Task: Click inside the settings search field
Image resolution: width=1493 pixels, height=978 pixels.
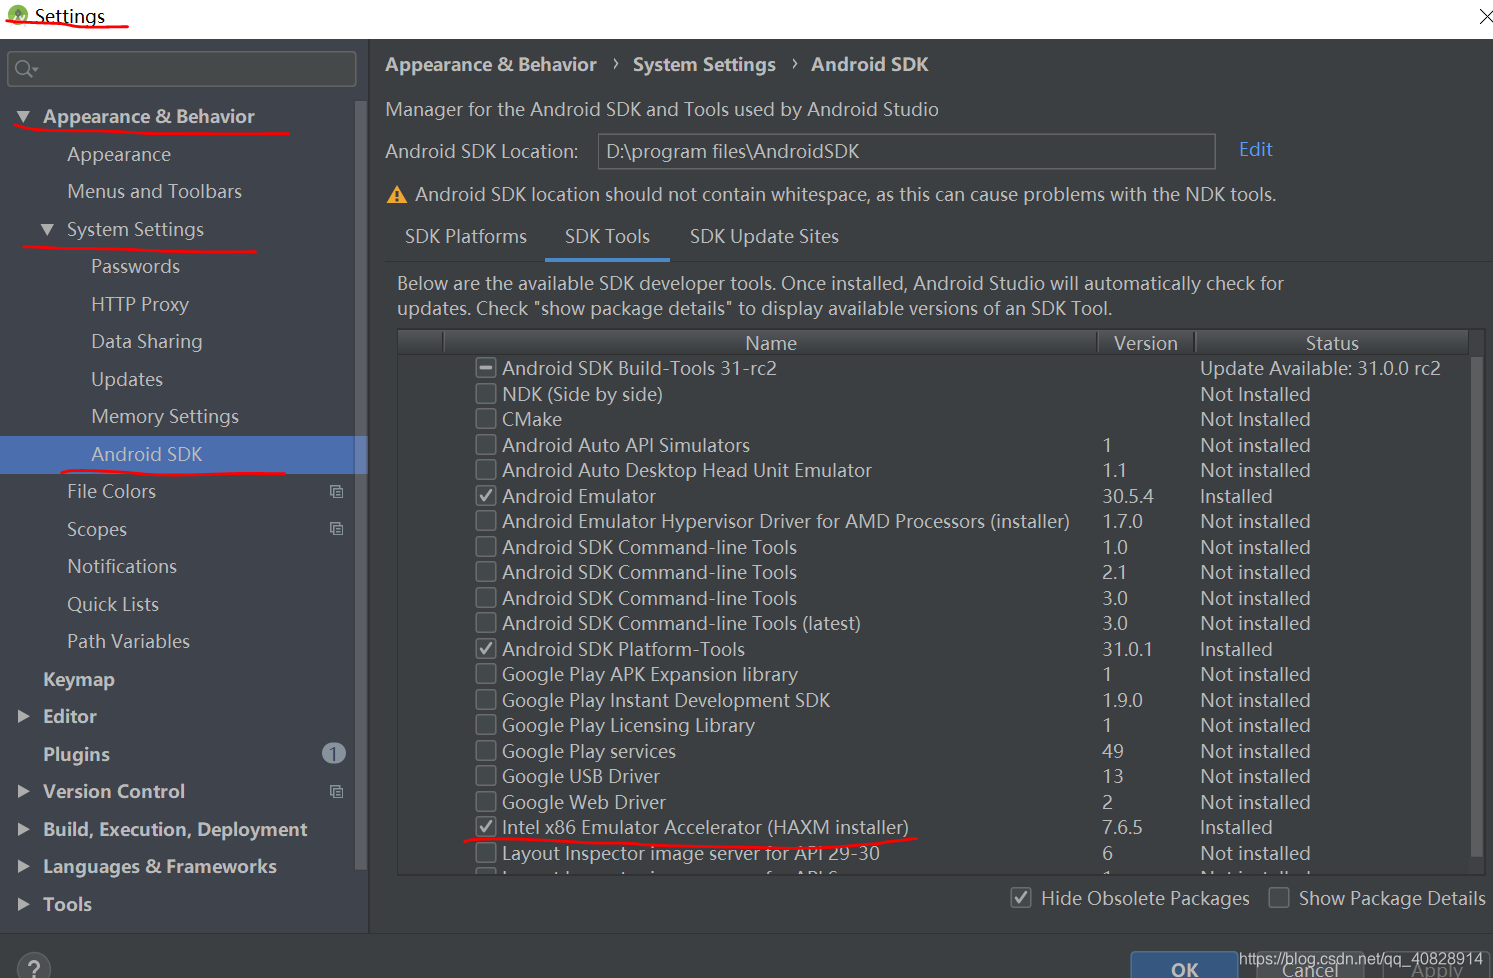Action: tap(182, 69)
